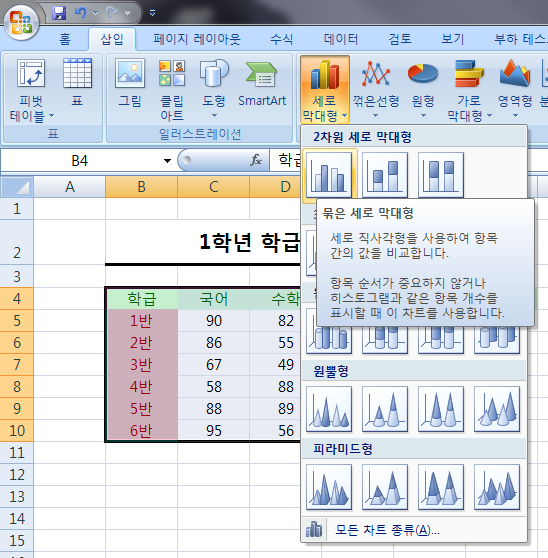Click cell with value 95

click(214, 431)
